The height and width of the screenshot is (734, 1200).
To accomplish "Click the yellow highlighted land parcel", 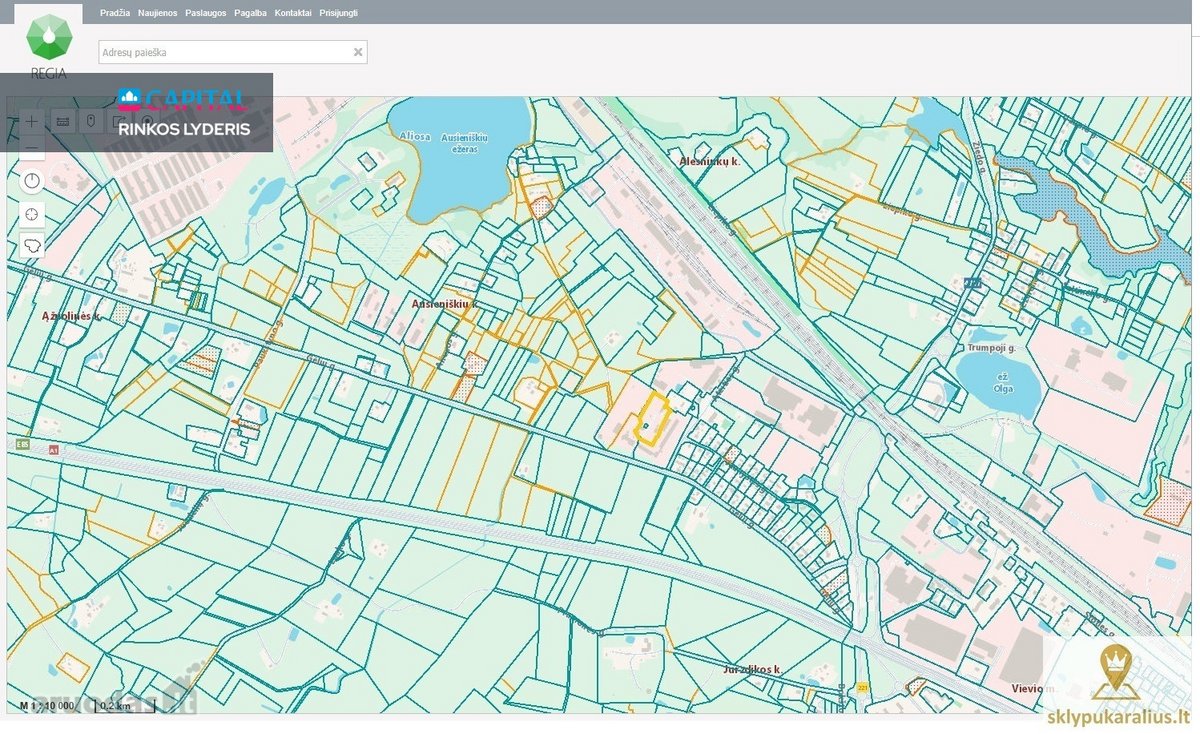I will (x=652, y=418).
